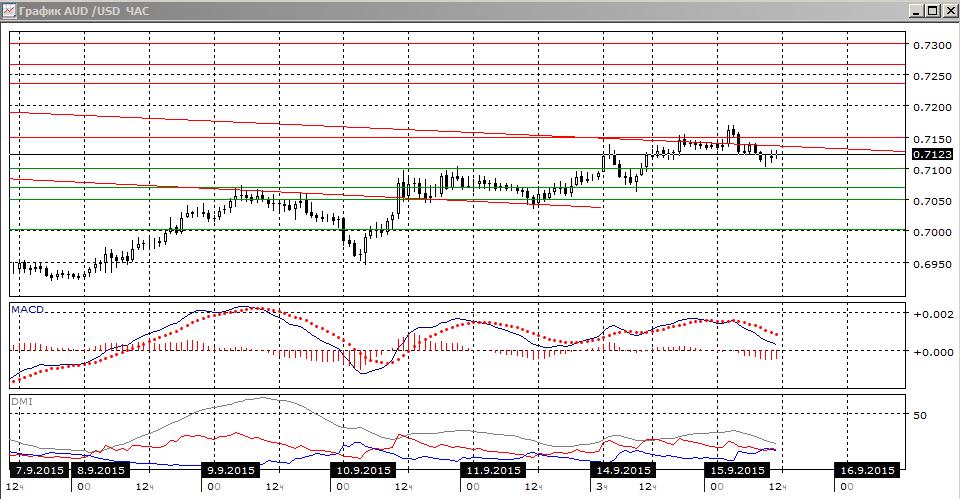Click the 0.6950 price axis label
The image size is (960, 499).
click(932, 264)
